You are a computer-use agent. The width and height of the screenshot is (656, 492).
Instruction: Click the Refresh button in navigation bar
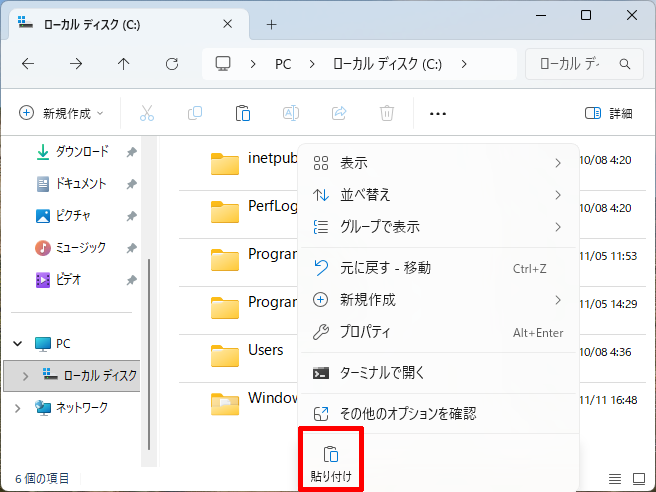click(x=172, y=64)
